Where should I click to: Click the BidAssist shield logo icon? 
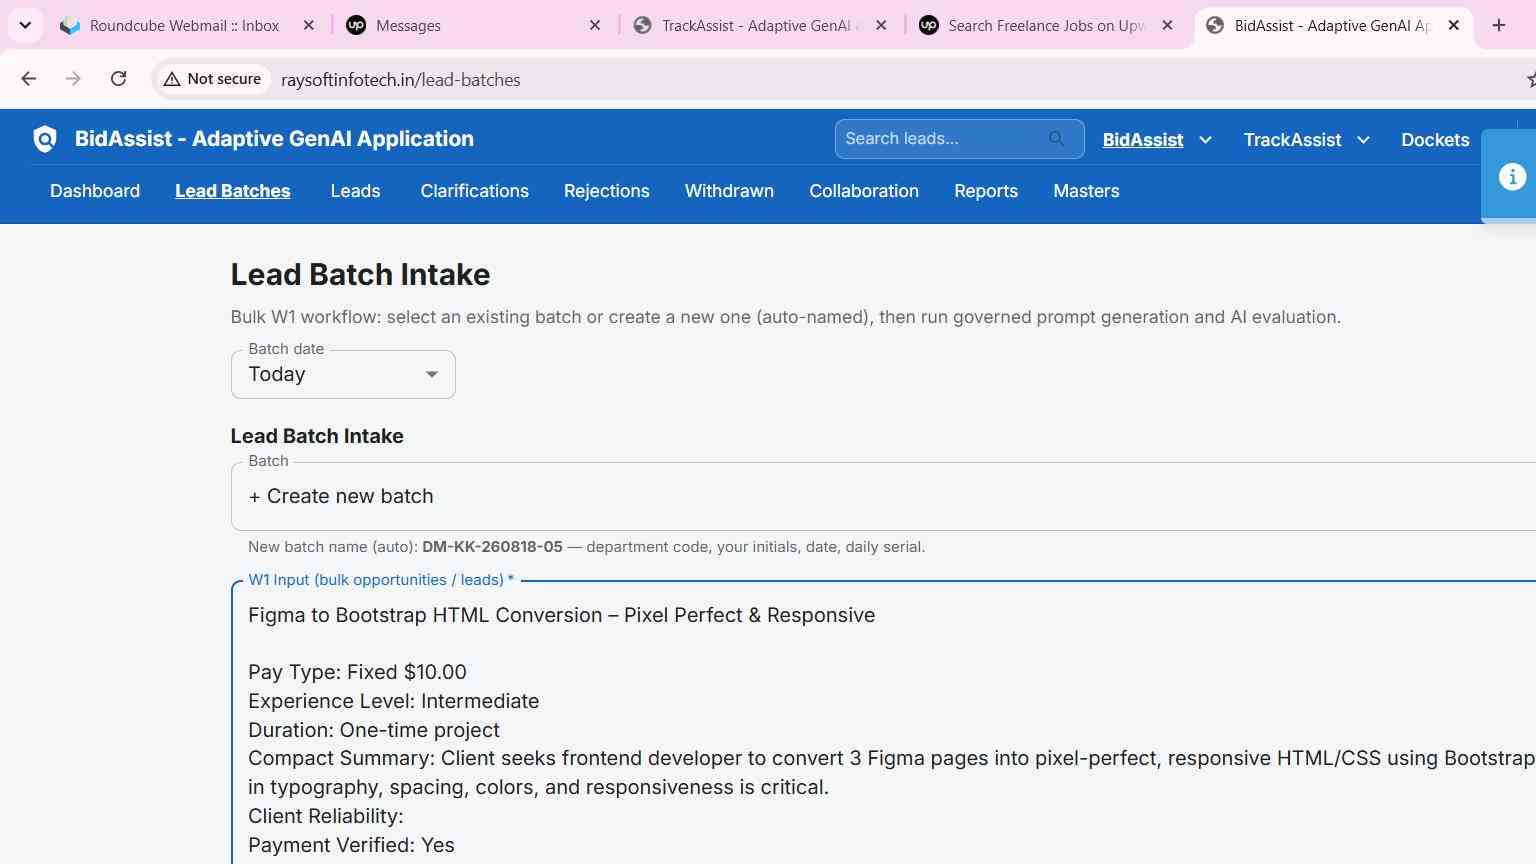pyautogui.click(x=45, y=139)
